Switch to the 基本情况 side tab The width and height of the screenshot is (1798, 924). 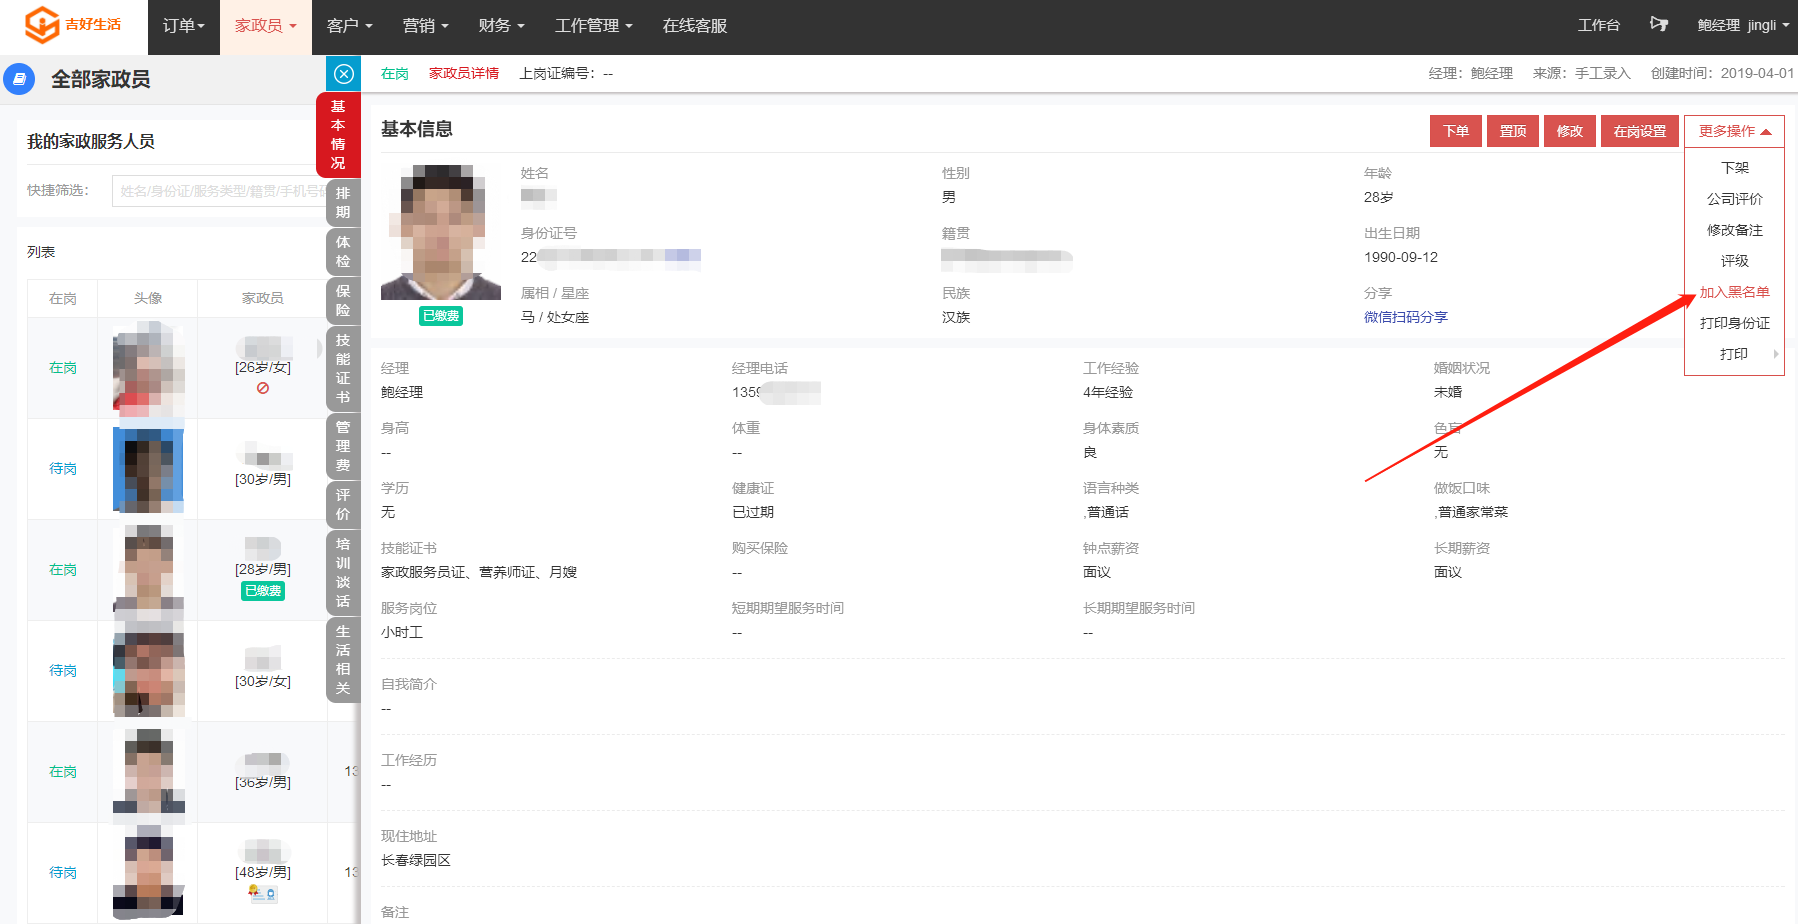(x=338, y=135)
